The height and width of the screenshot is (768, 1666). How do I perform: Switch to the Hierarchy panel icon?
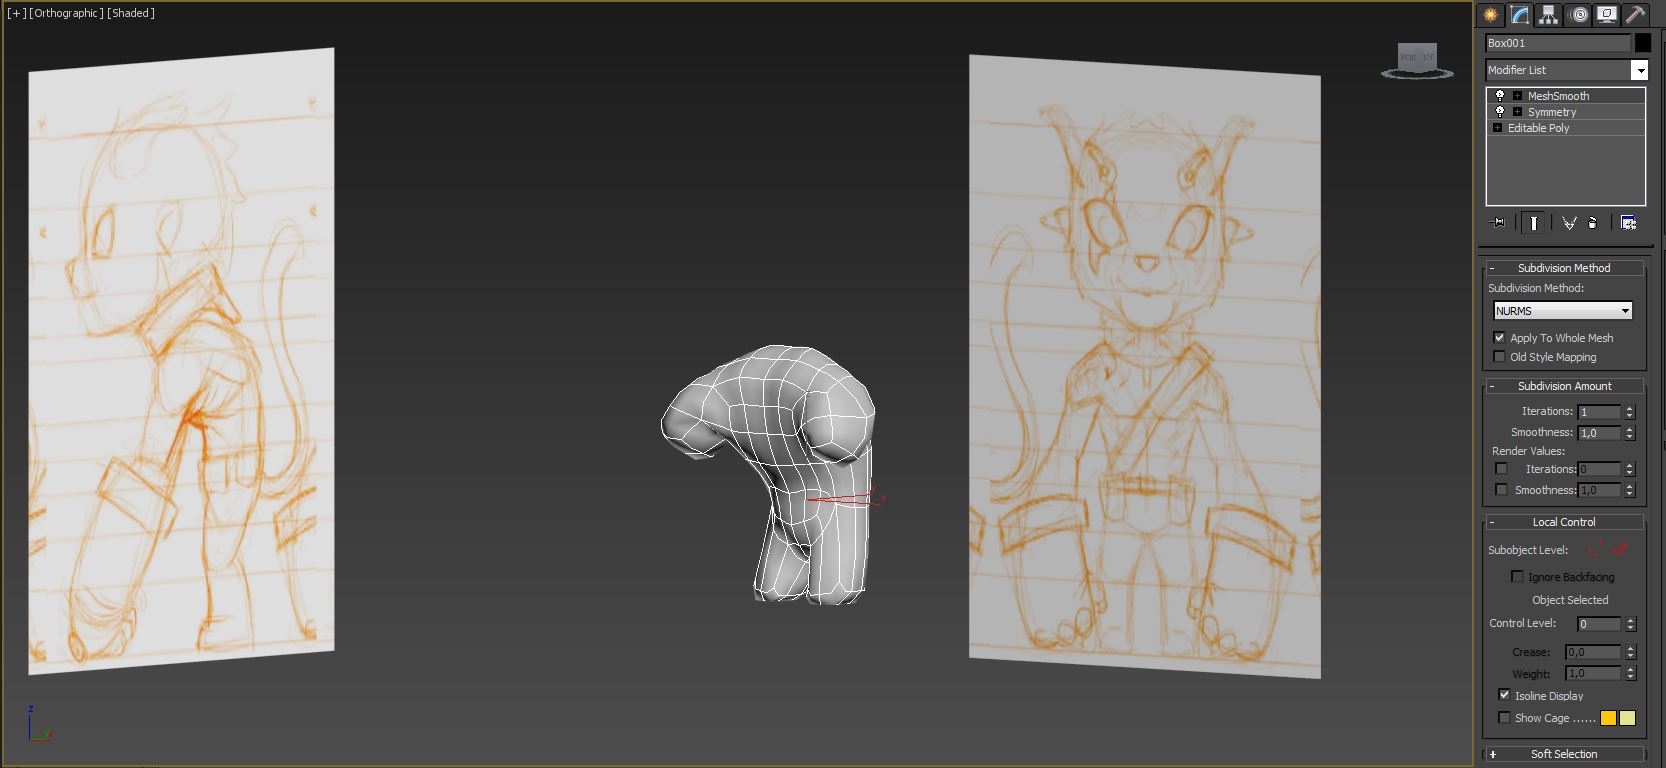[1549, 15]
